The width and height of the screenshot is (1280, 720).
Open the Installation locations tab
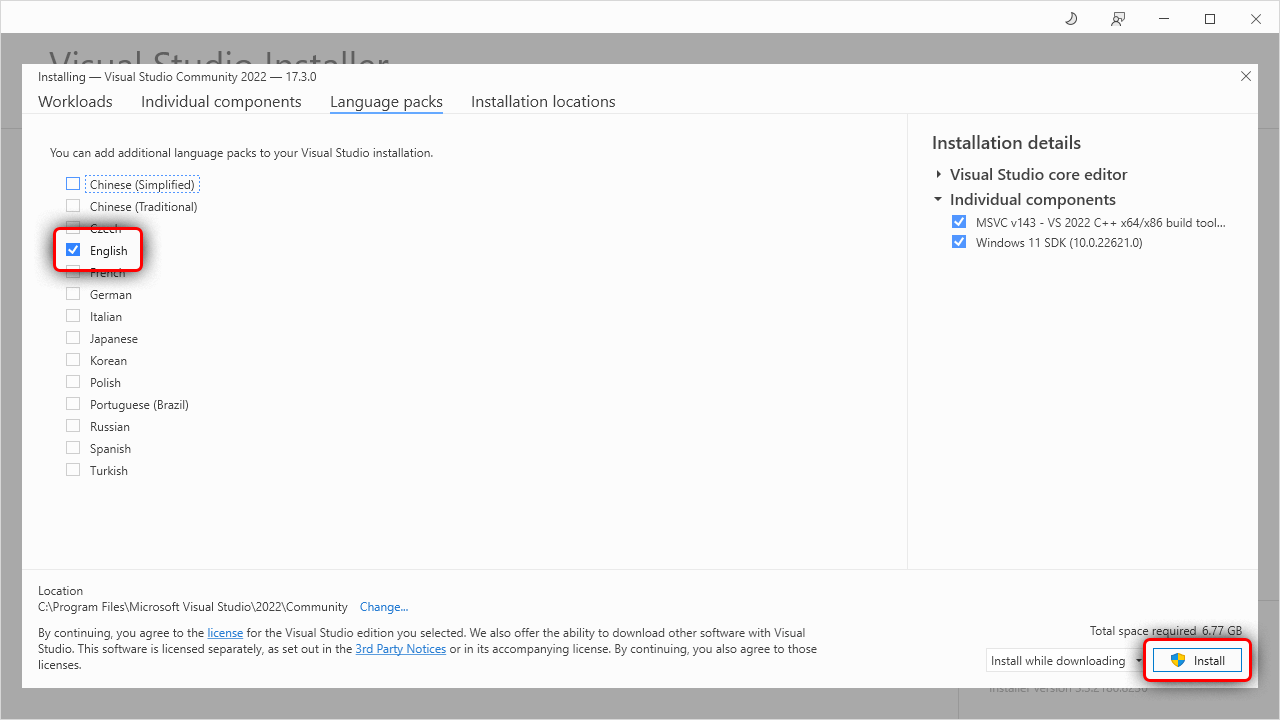pyautogui.click(x=543, y=102)
